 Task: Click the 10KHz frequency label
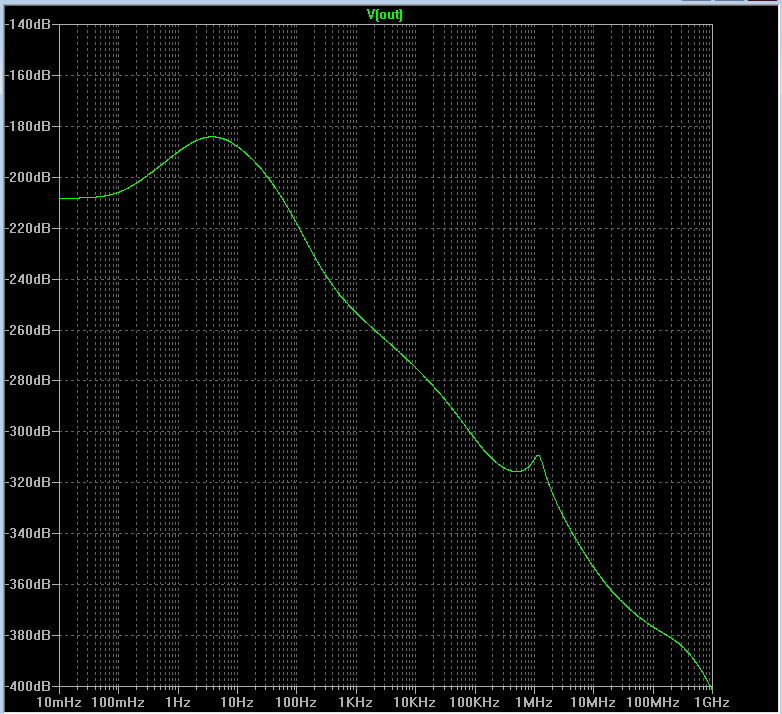click(x=414, y=703)
